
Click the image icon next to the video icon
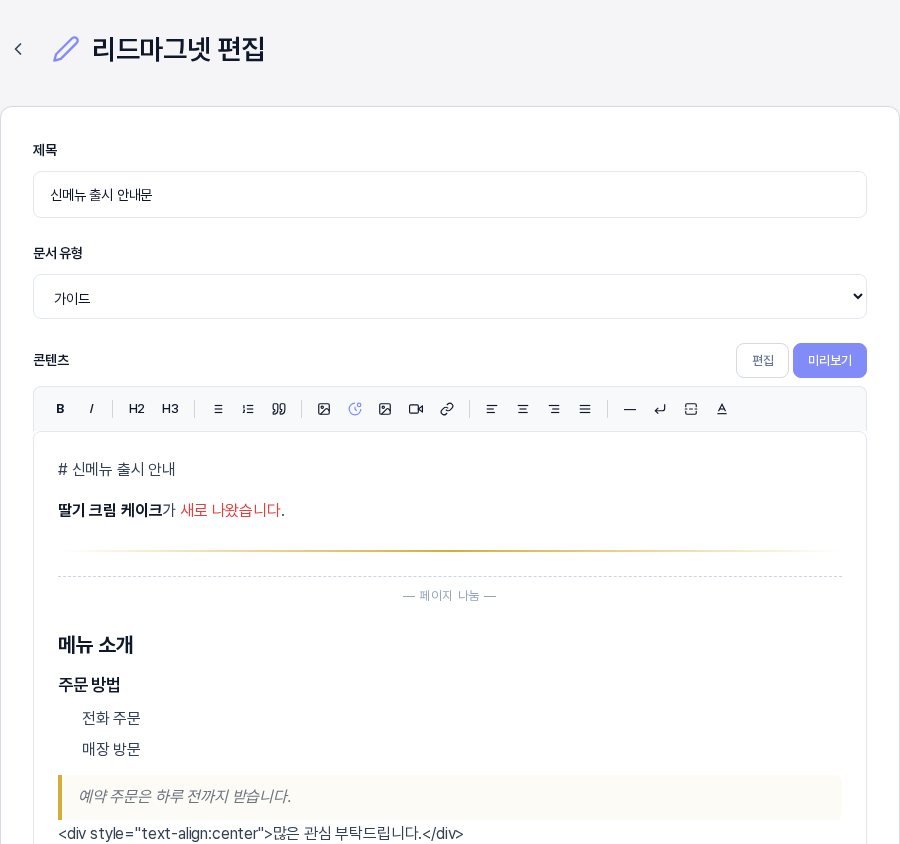tap(385, 409)
